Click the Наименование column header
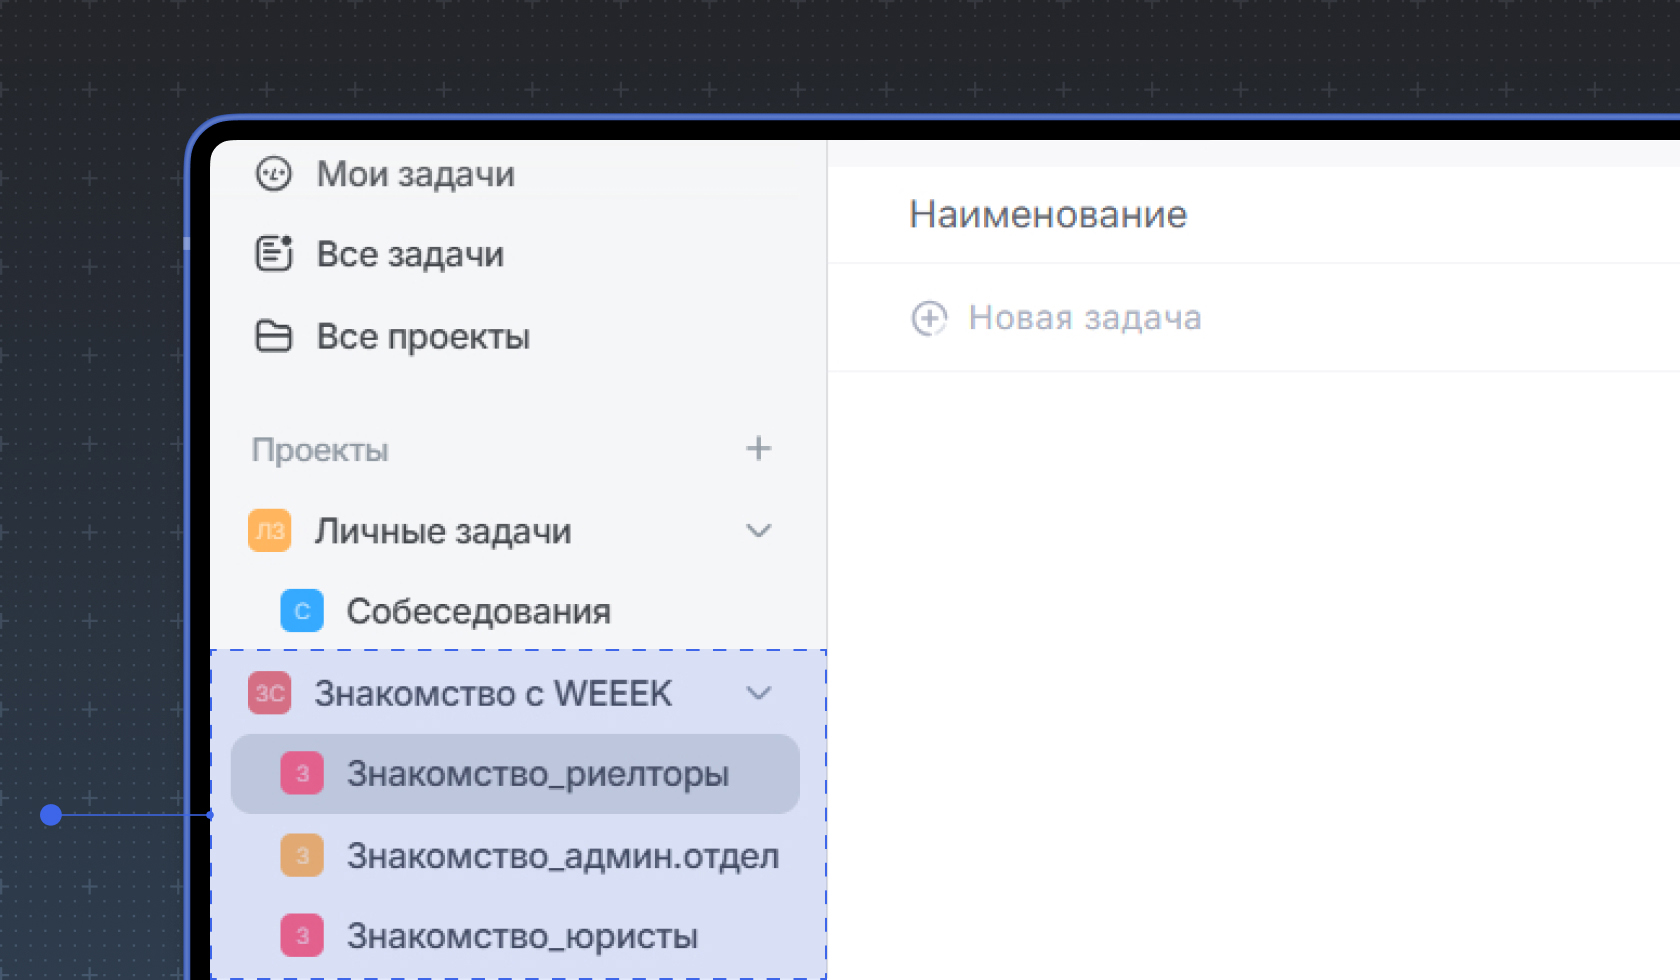The height and width of the screenshot is (980, 1680). pyautogui.click(x=1048, y=214)
